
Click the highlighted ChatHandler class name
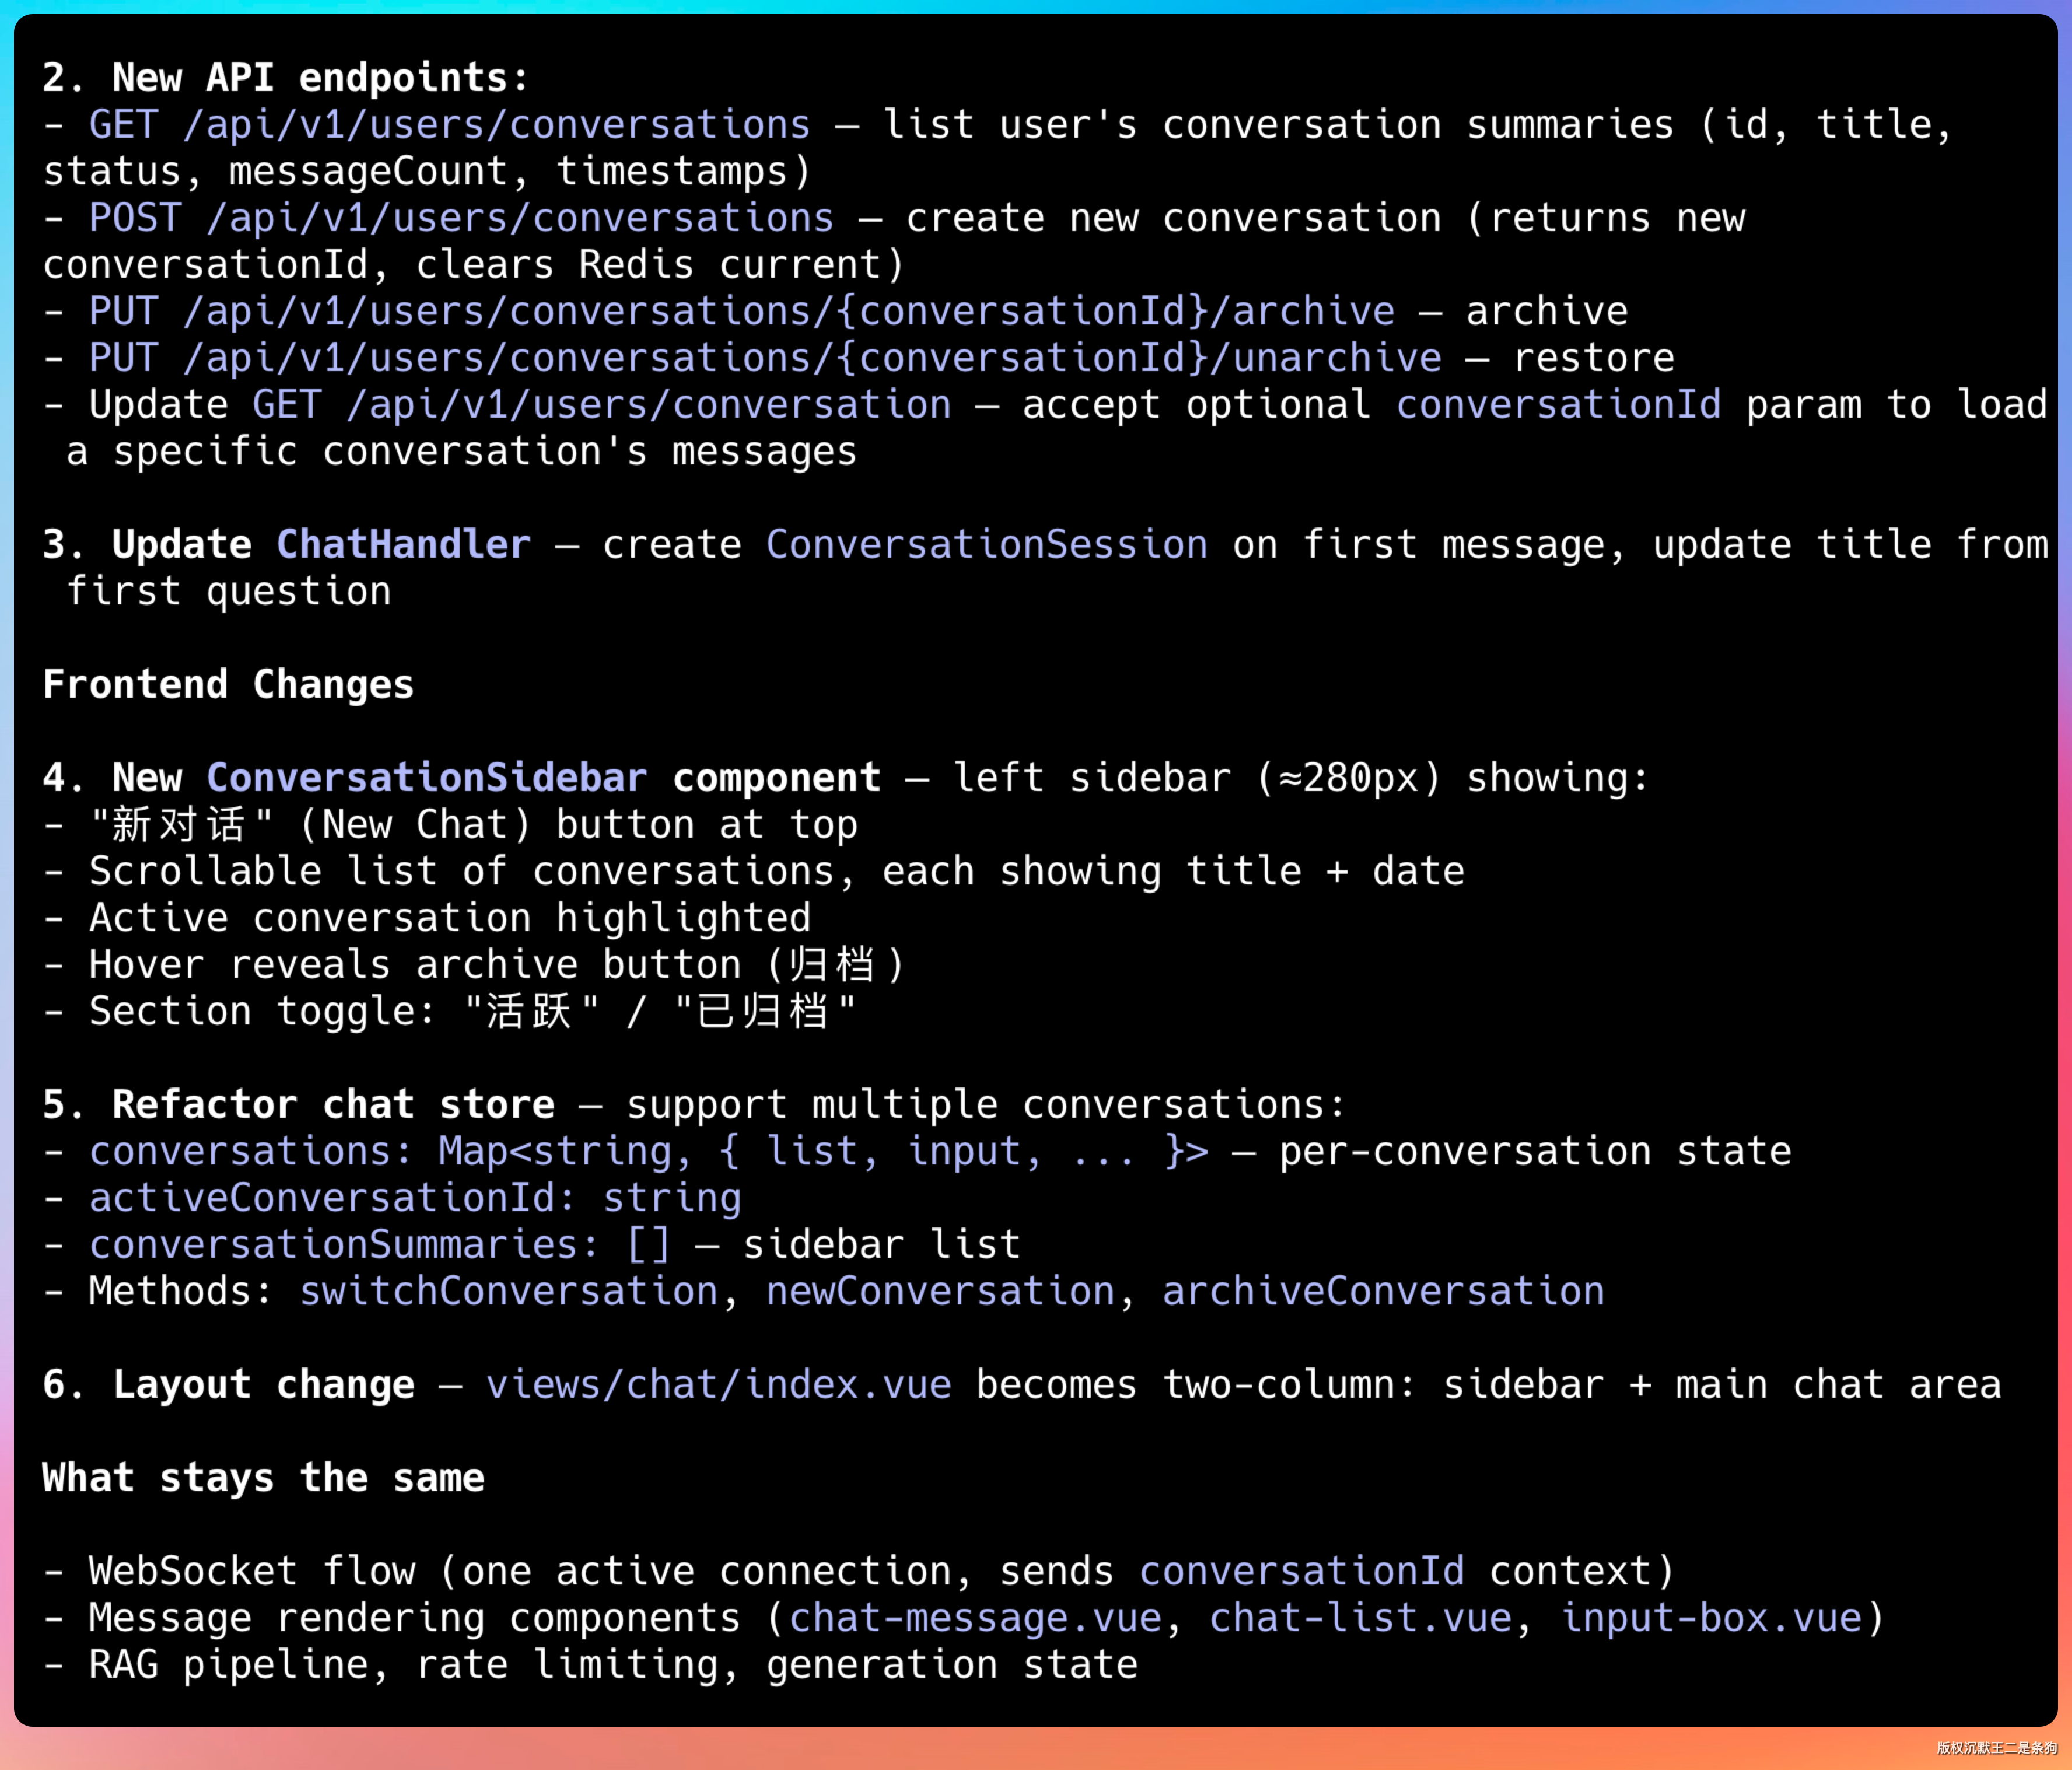[x=403, y=545]
